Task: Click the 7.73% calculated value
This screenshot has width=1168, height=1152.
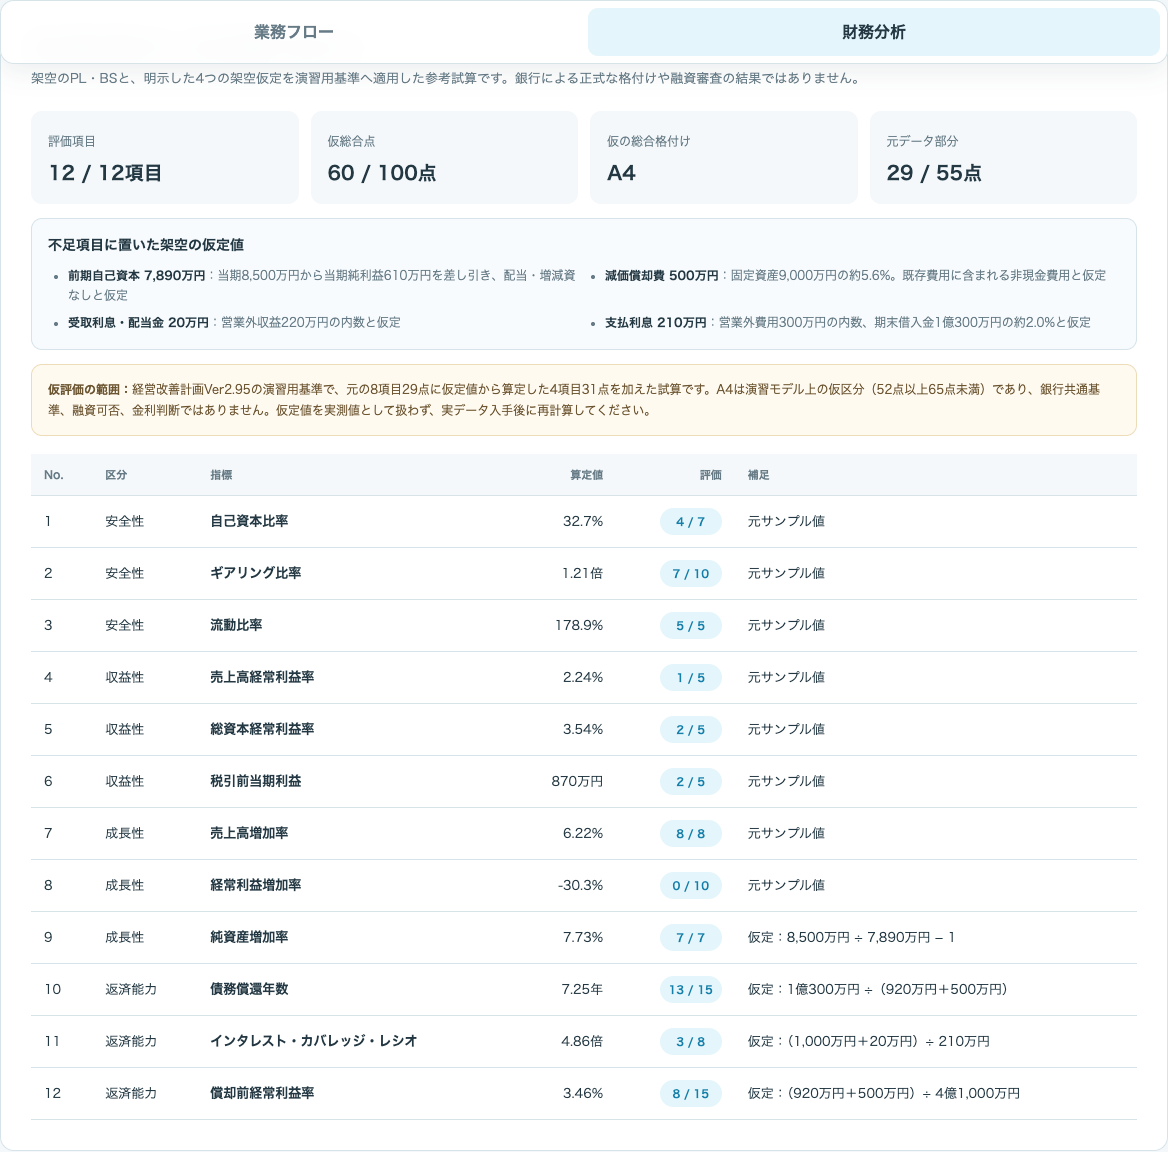Action: (x=583, y=938)
